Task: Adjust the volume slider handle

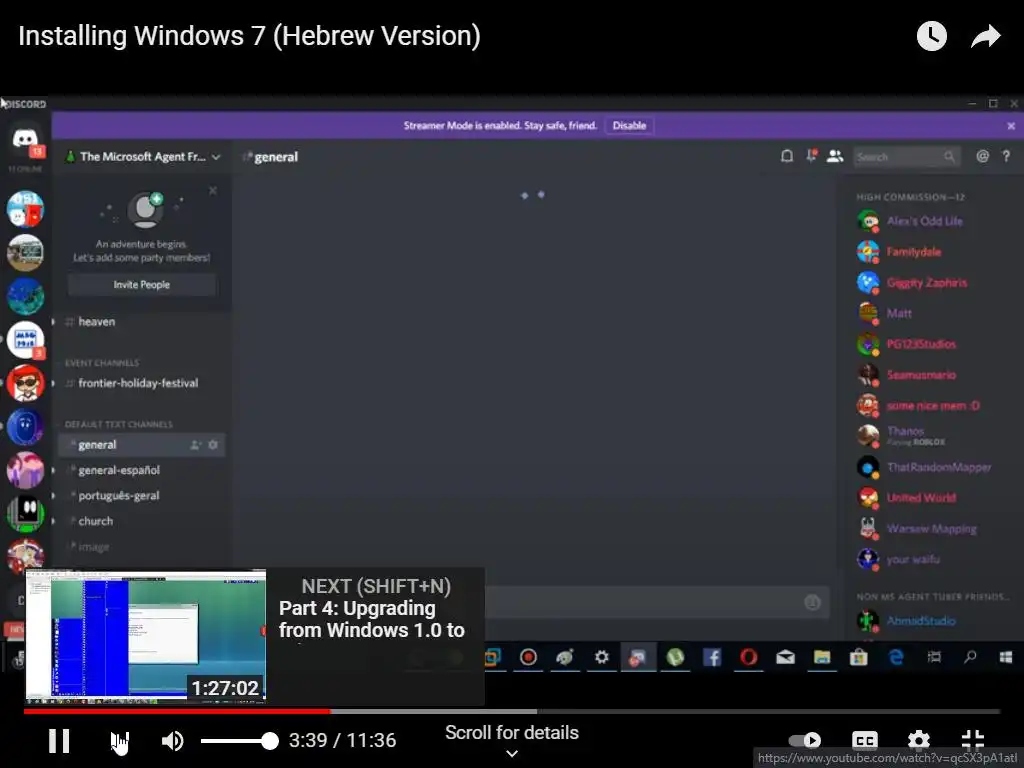Action: point(269,741)
